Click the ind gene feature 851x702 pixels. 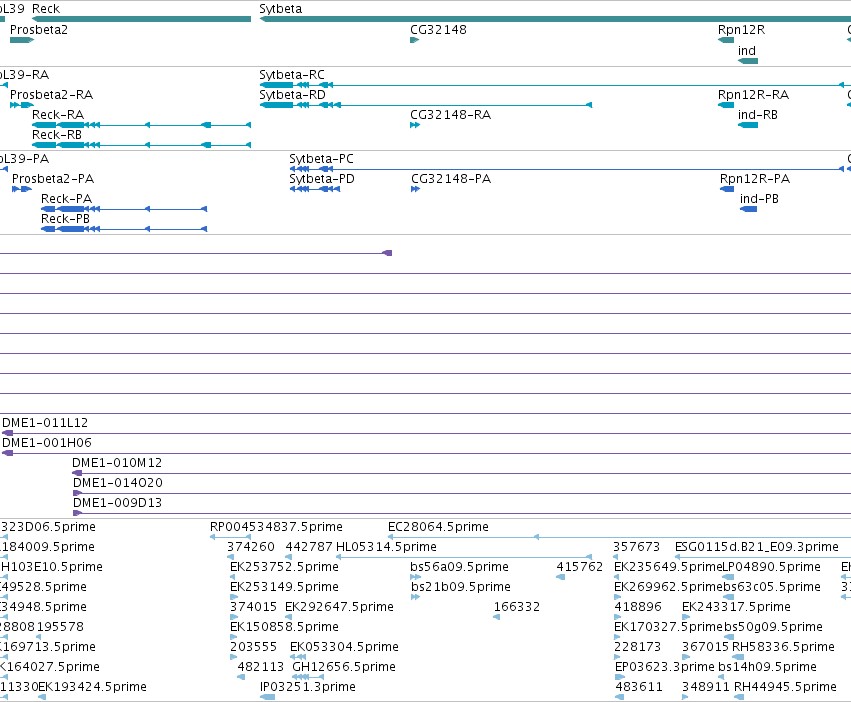pyautogui.click(x=748, y=61)
